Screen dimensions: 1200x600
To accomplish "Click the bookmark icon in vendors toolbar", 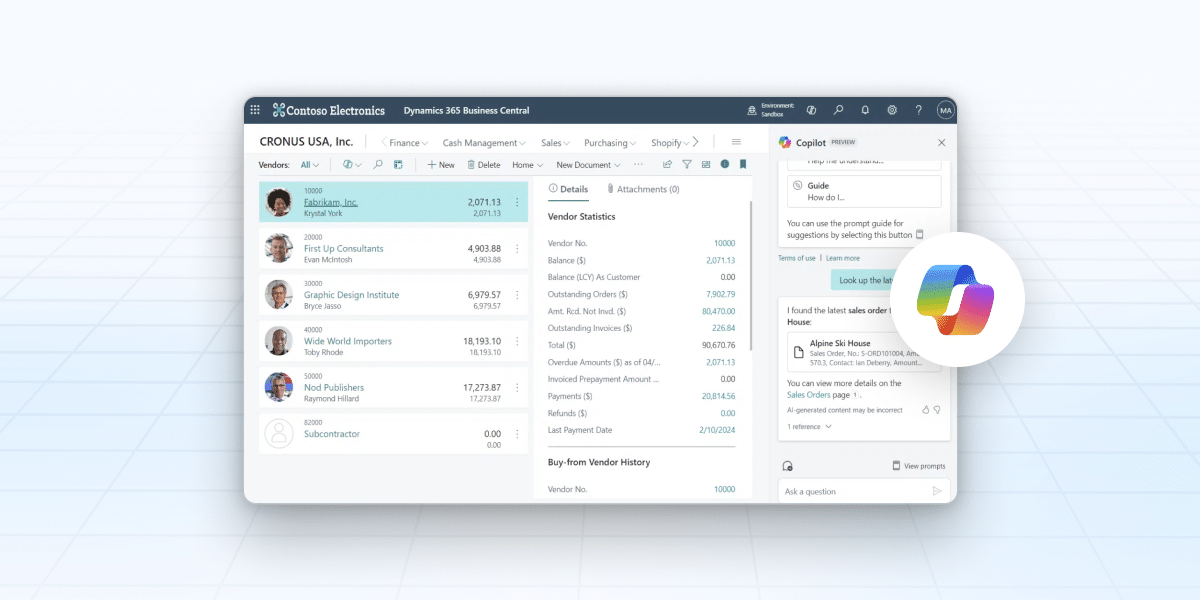I will [x=743, y=165].
